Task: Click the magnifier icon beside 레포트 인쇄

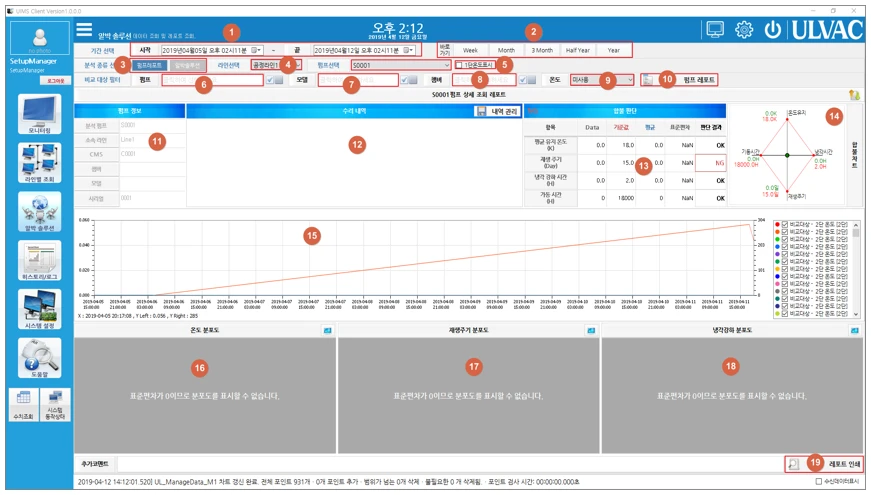Action: point(794,464)
